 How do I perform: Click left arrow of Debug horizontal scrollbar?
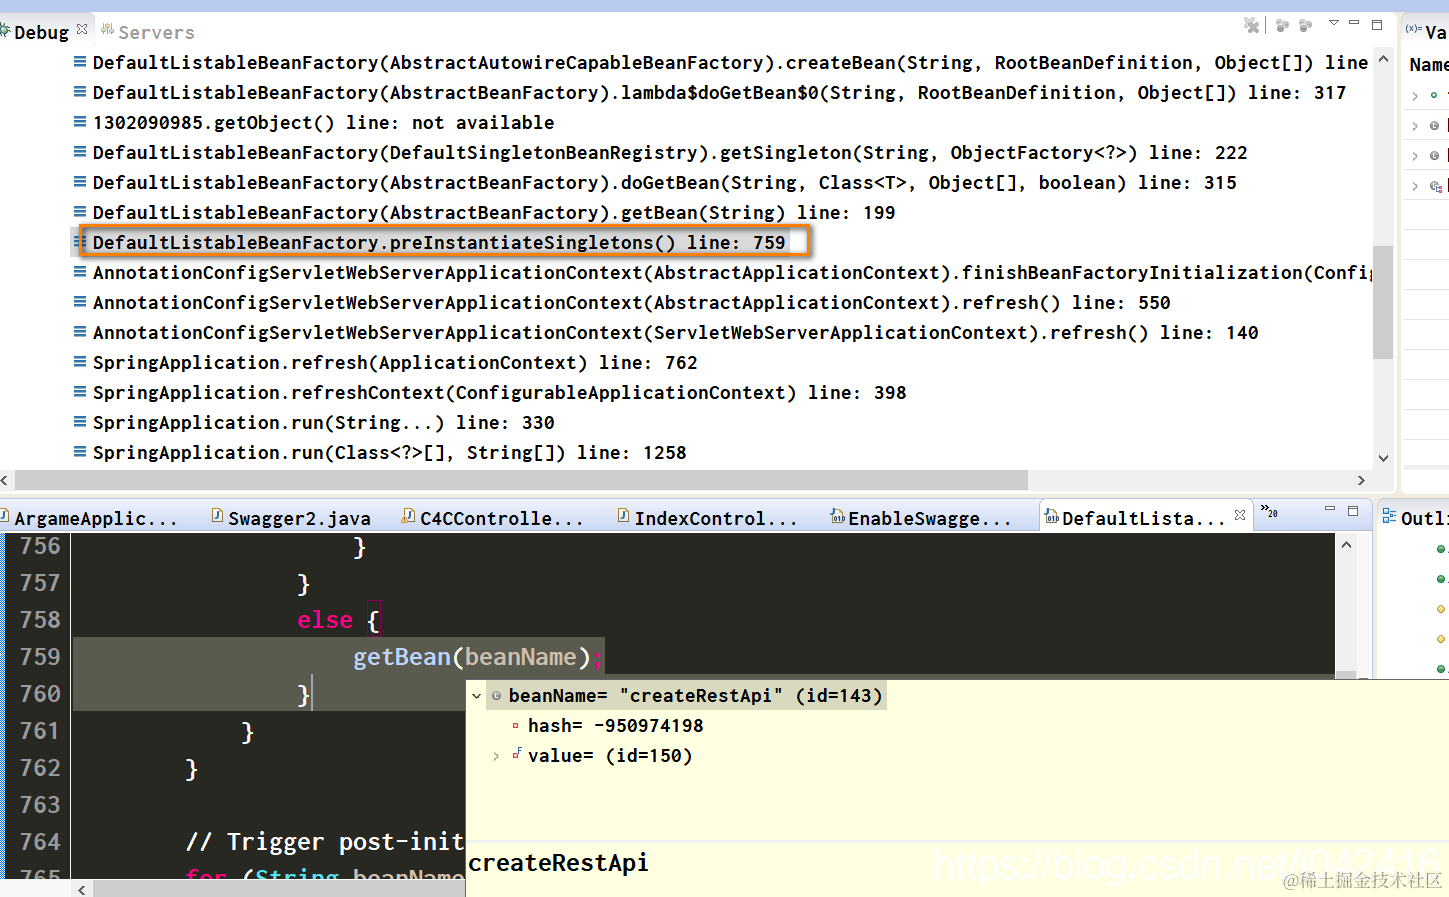coord(6,480)
